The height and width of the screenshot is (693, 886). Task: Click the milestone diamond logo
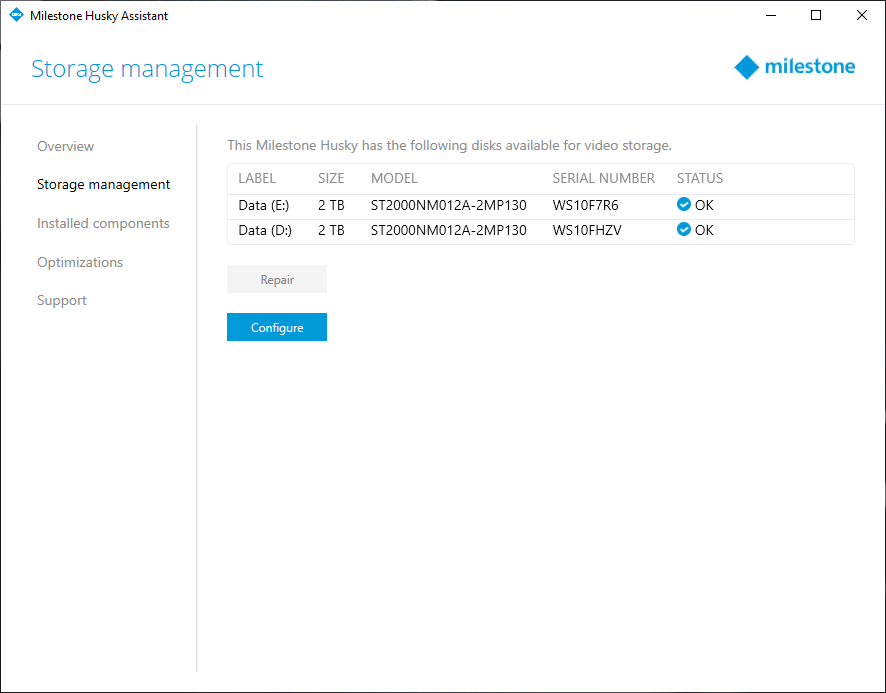746,67
